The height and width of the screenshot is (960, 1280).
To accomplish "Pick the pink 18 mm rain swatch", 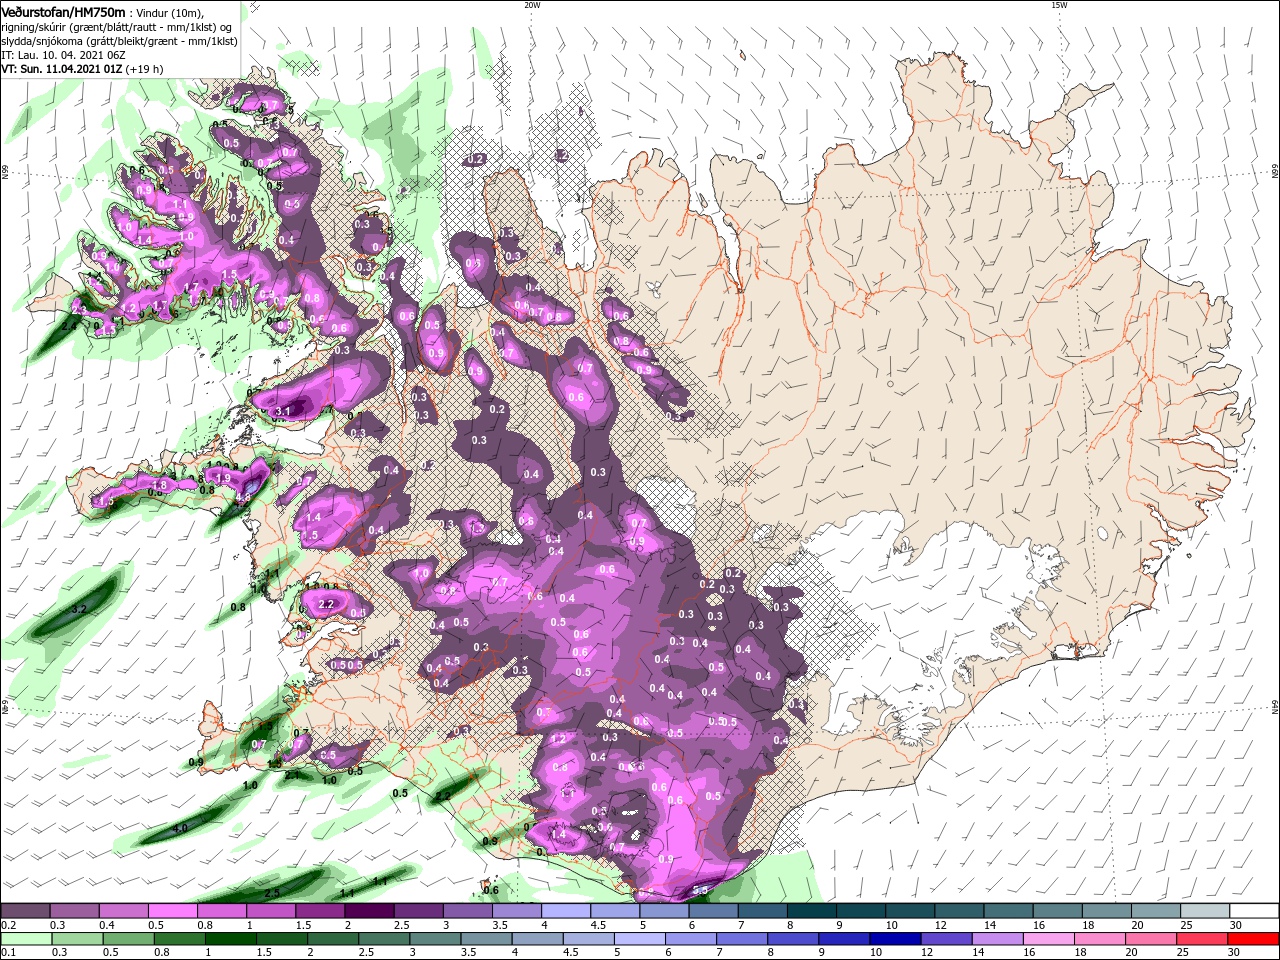I will point(1099,939).
